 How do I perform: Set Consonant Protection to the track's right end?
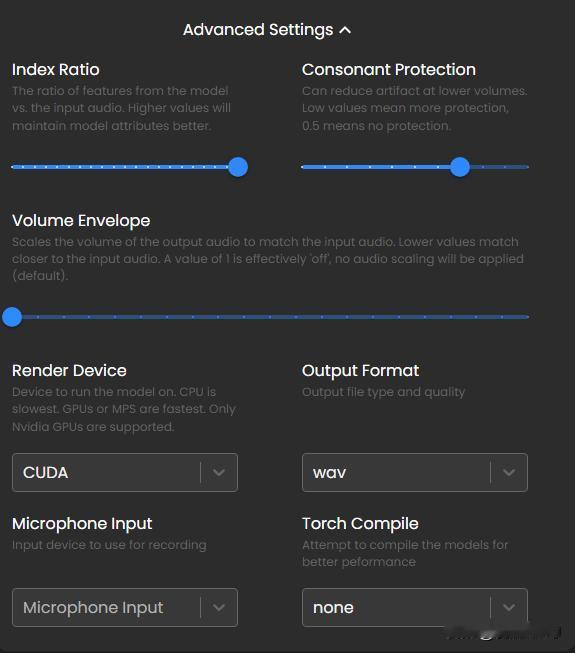[528, 167]
